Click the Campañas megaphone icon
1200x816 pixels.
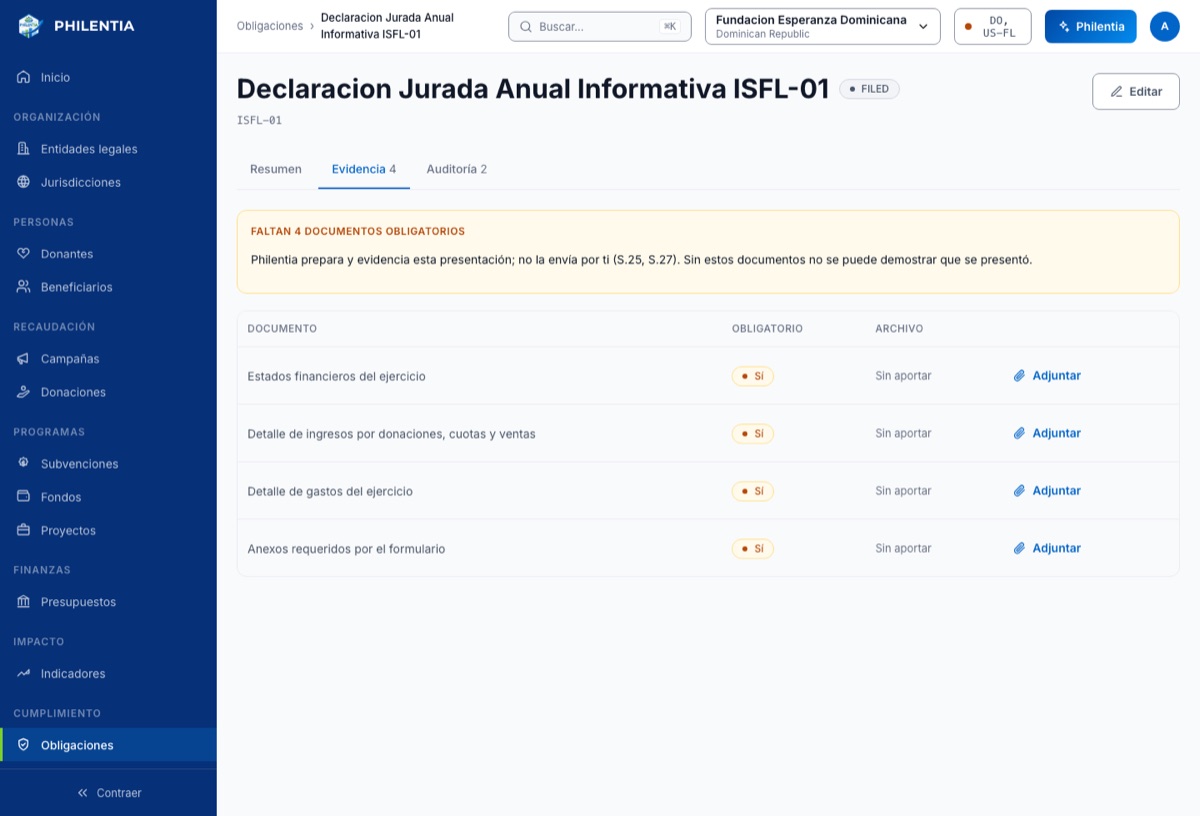24,359
